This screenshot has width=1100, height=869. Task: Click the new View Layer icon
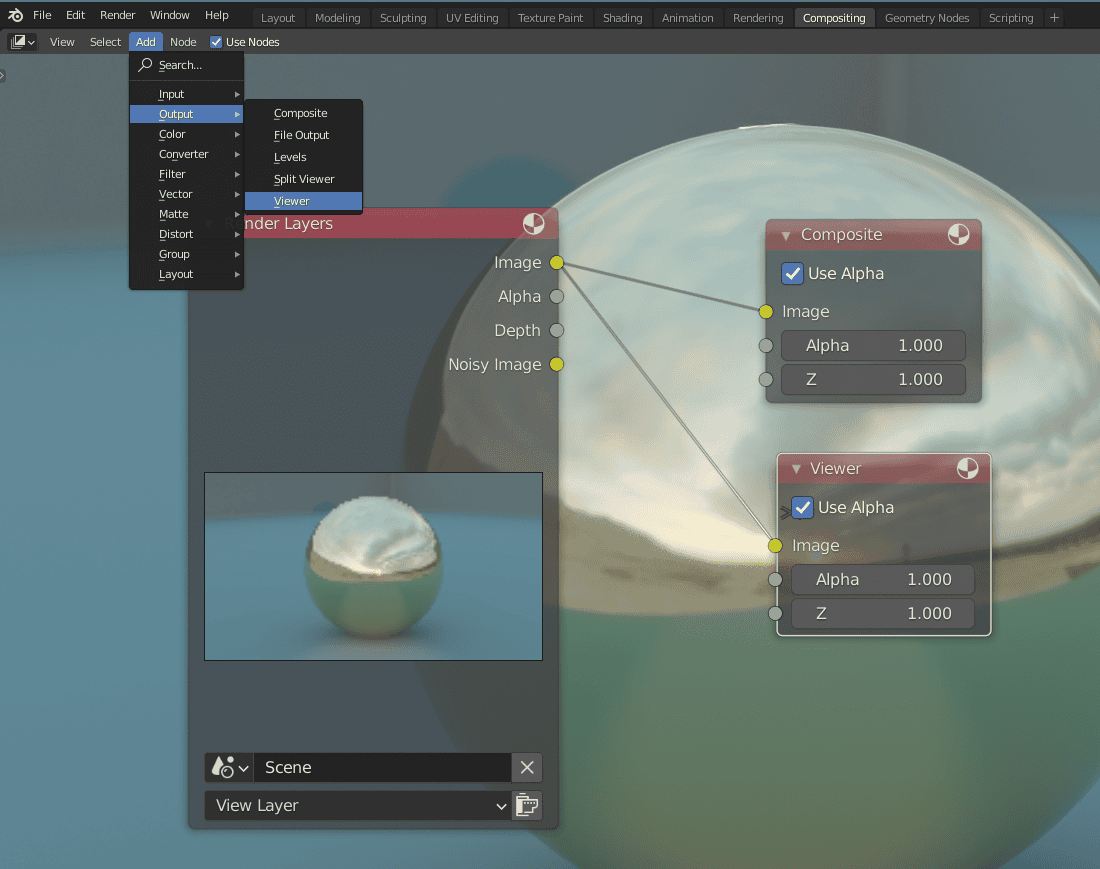526,805
